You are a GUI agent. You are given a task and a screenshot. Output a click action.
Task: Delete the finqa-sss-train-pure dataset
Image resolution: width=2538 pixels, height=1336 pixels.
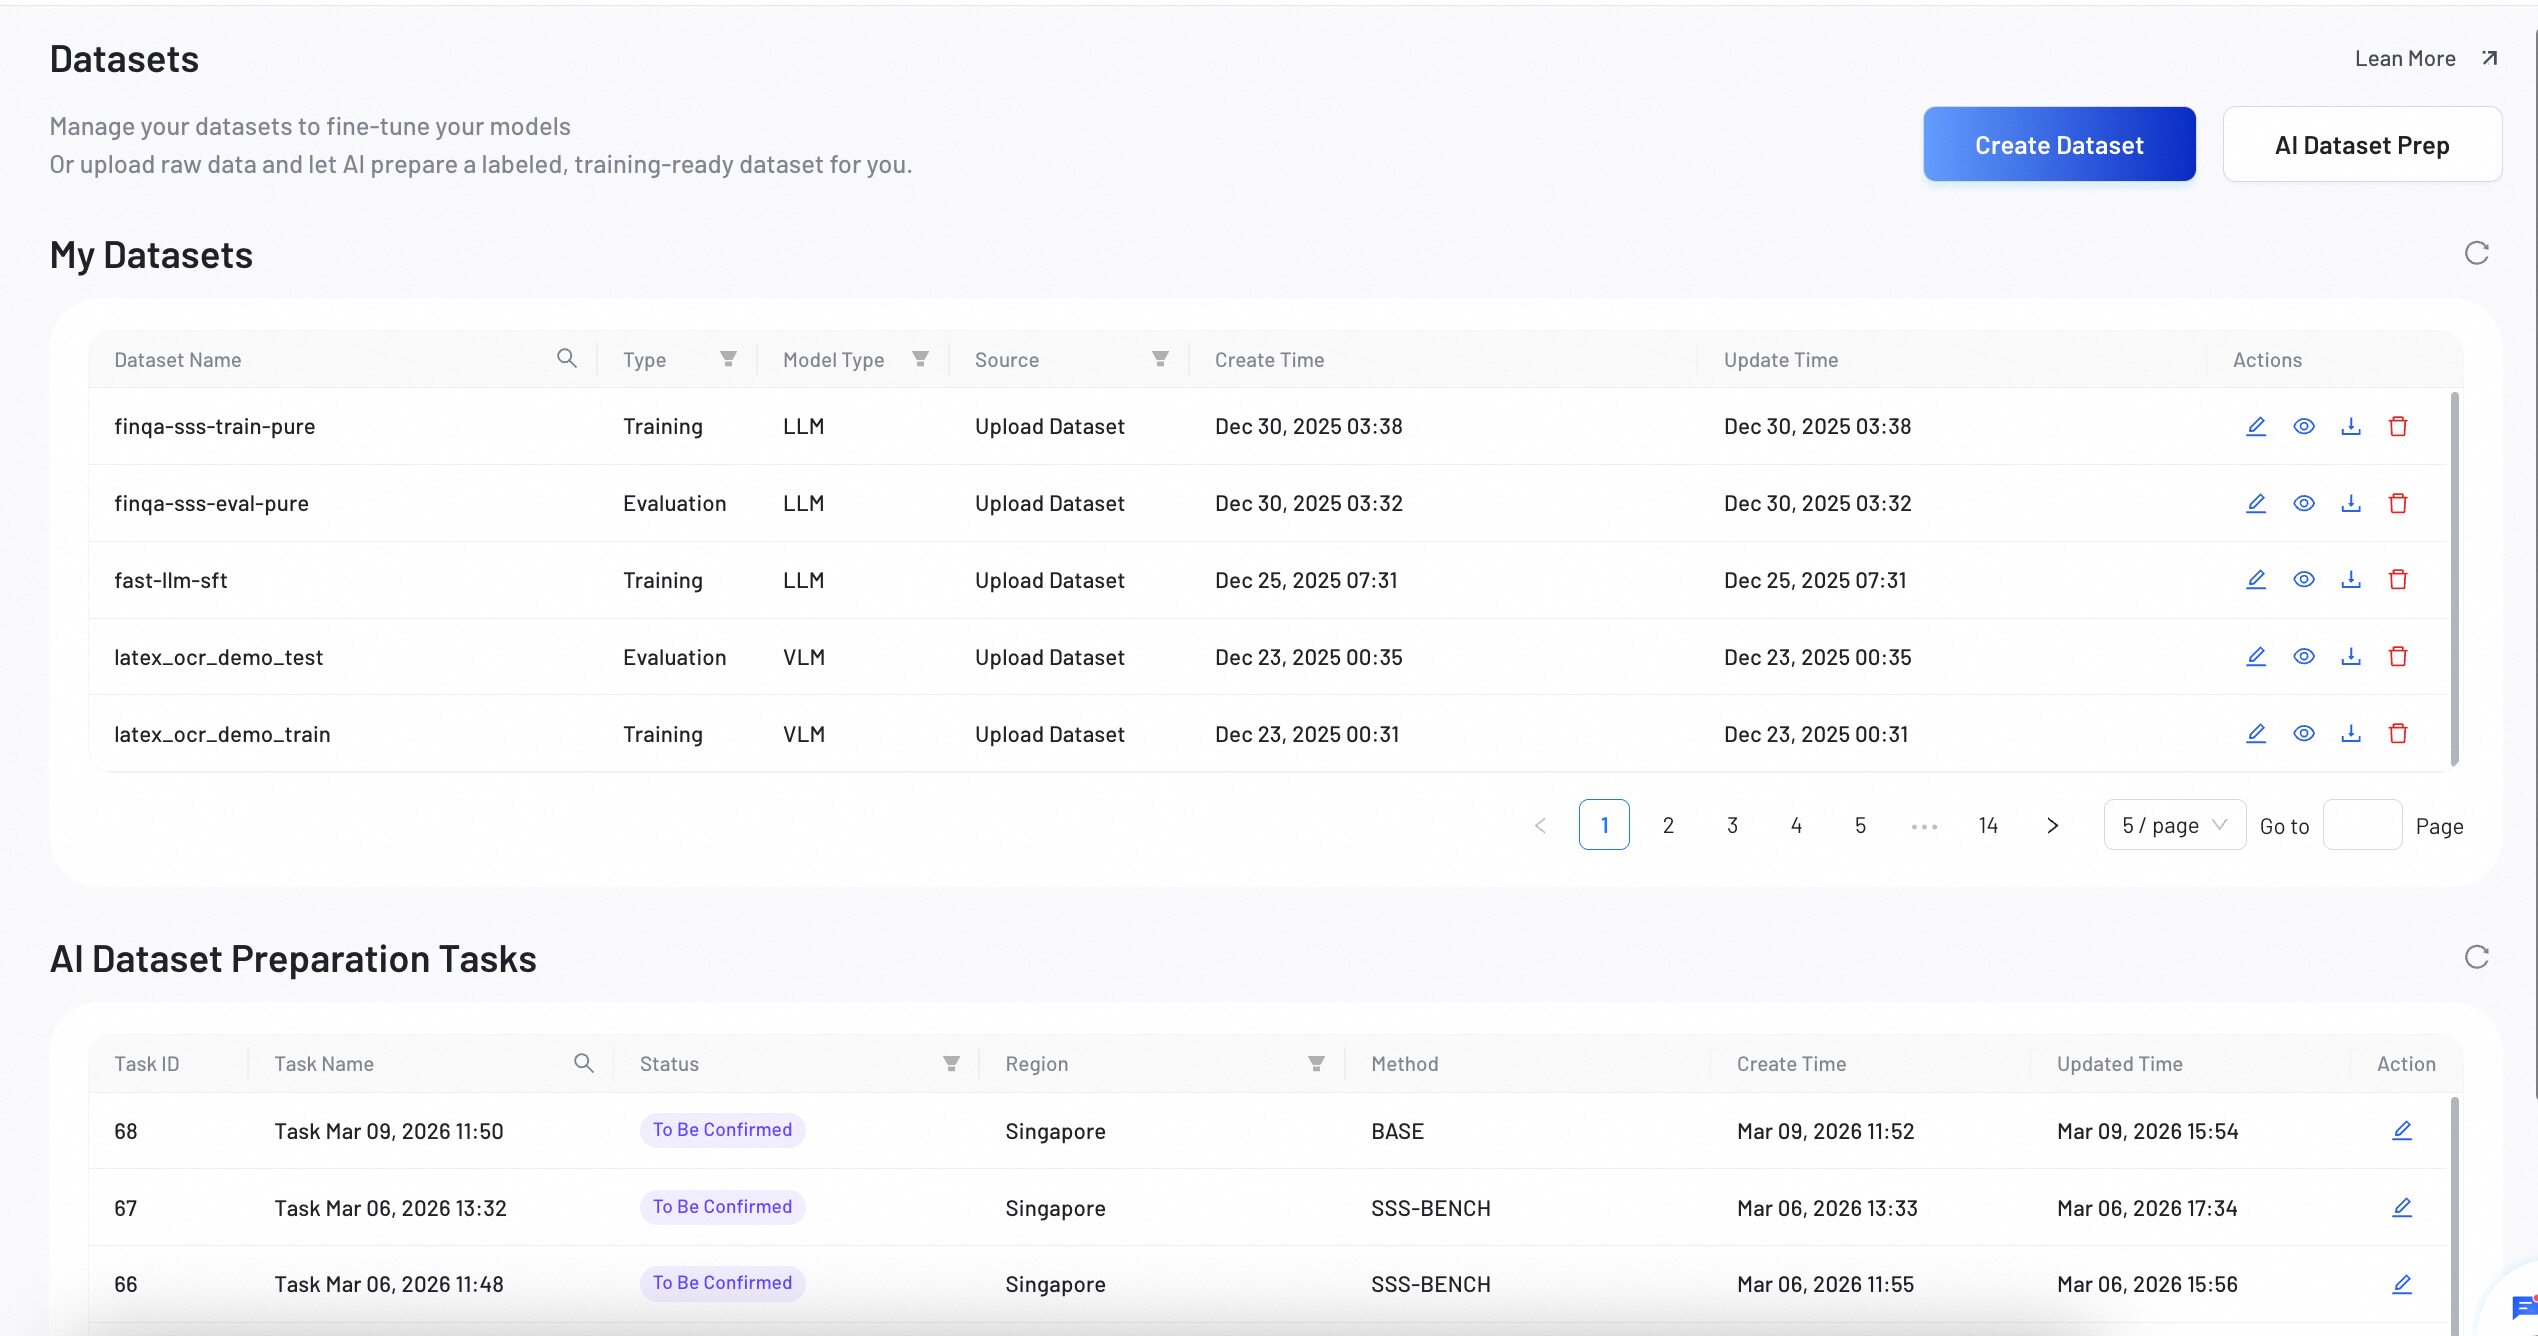click(x=2398, y=426)
